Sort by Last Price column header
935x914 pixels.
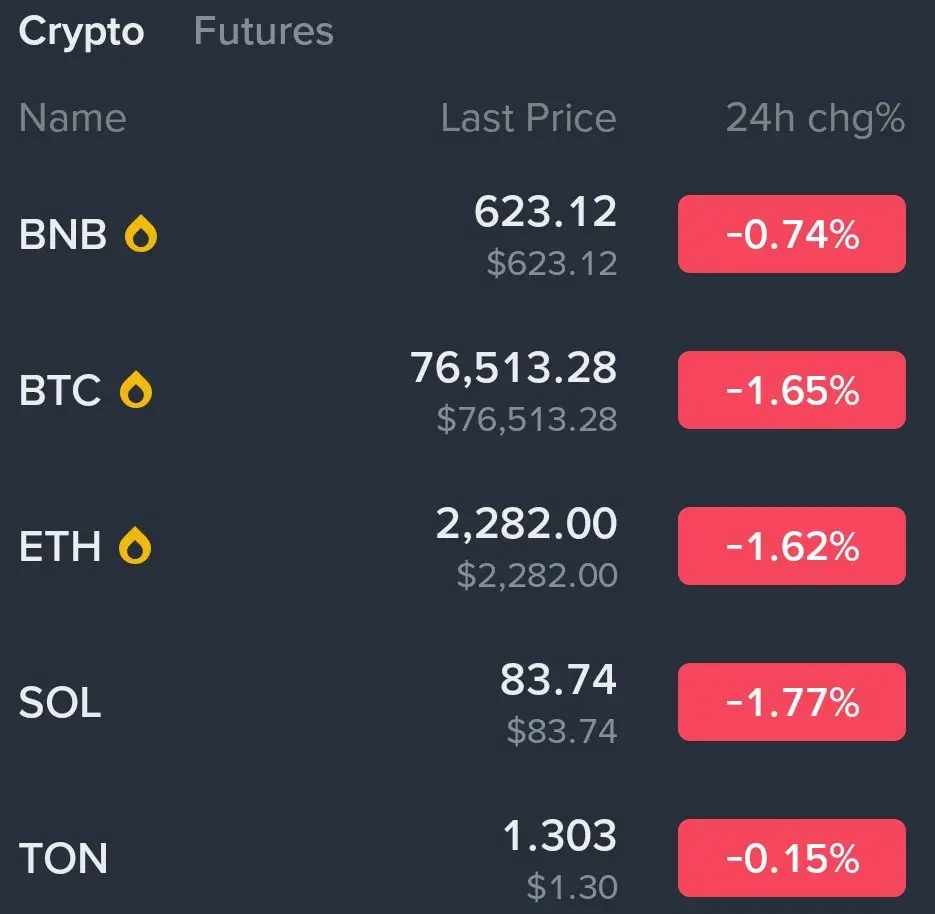[528, 118]
